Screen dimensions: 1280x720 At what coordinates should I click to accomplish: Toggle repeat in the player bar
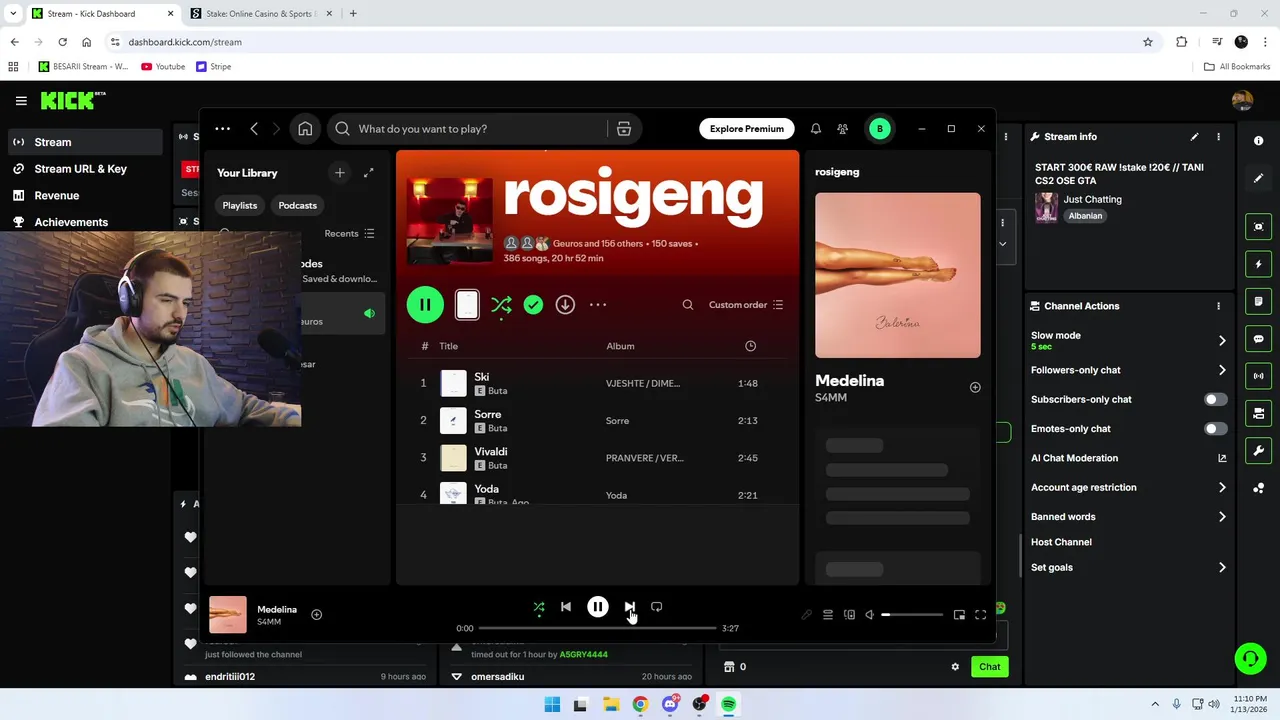(x=657, y=607)
